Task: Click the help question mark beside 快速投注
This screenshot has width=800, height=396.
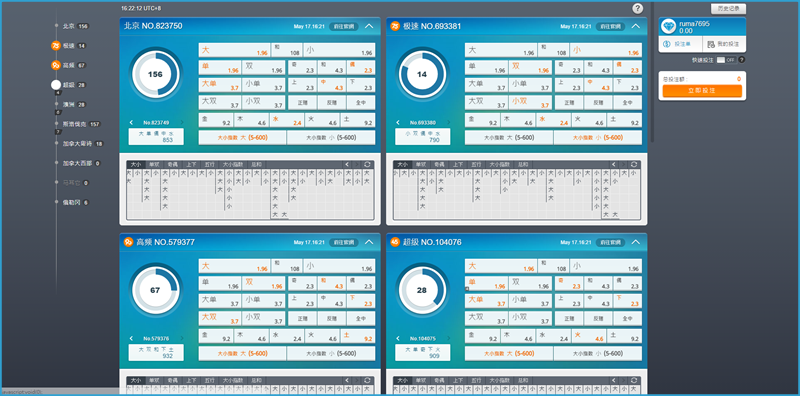Action: [x=742, y=60]
